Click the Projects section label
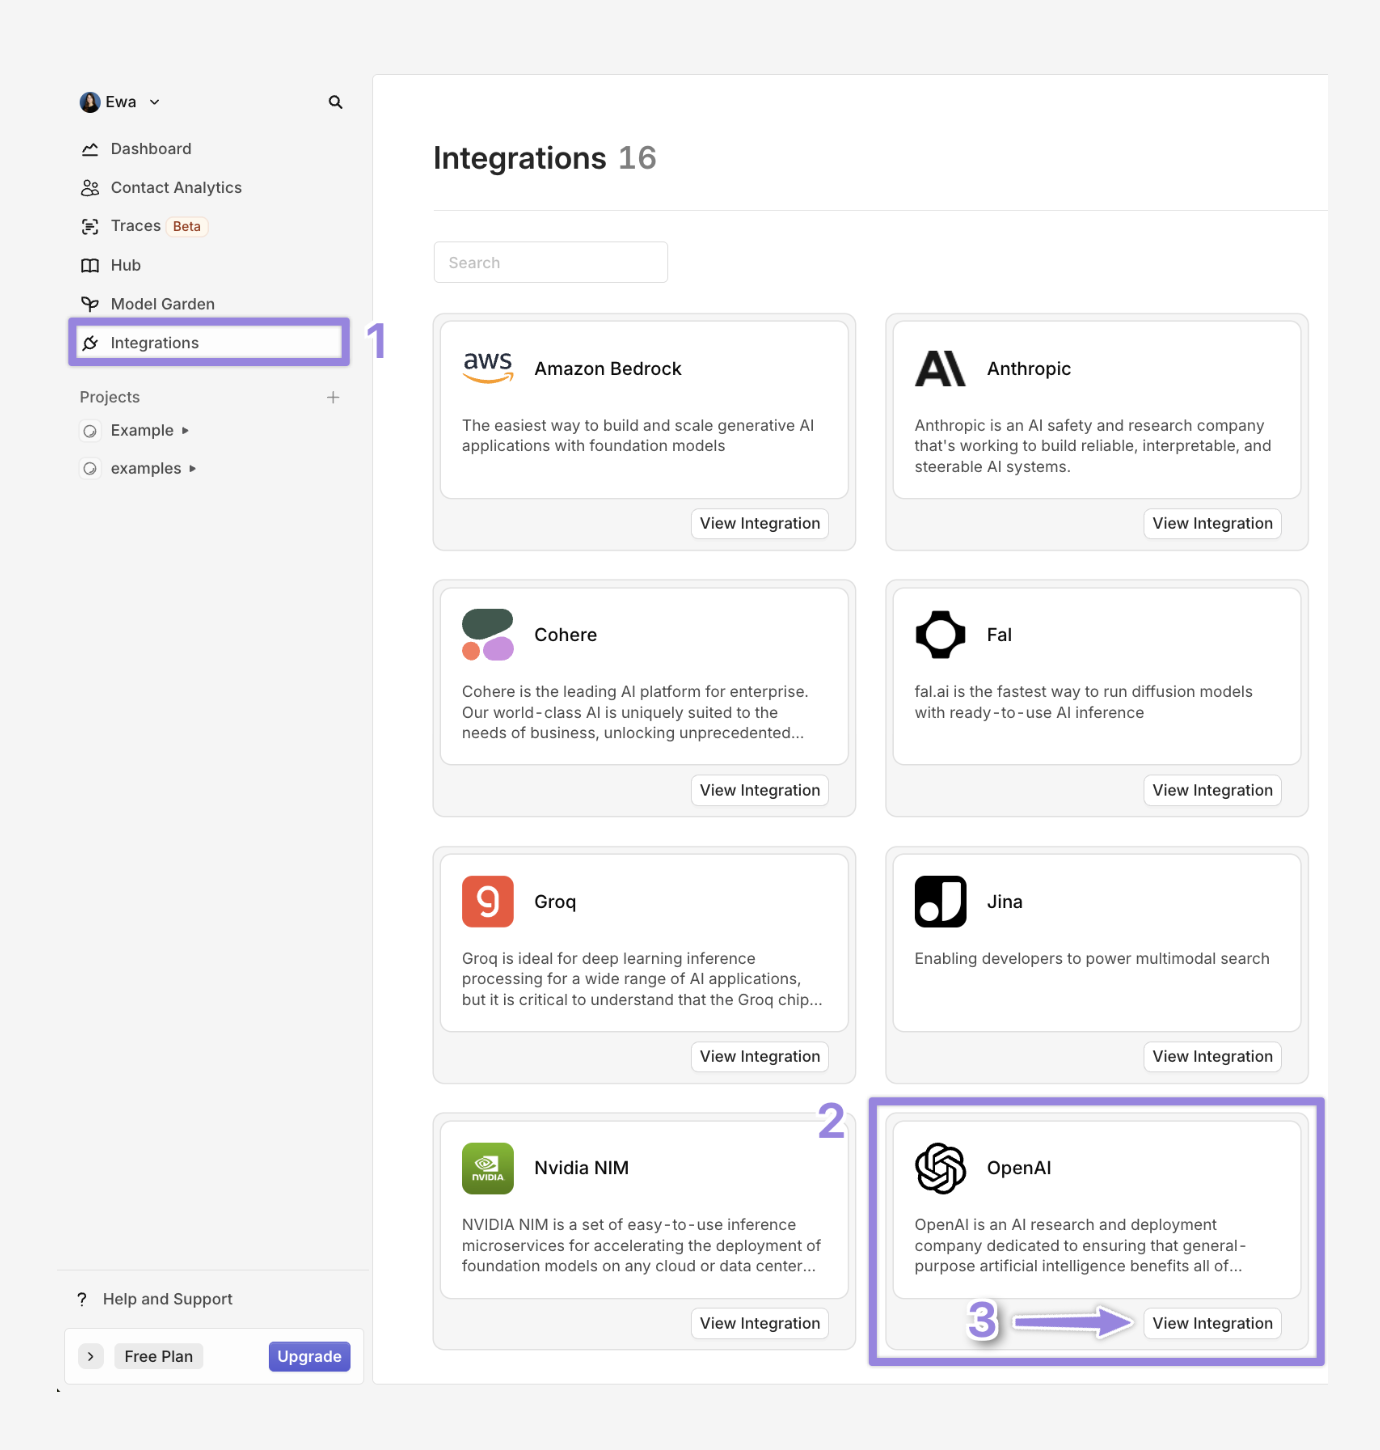The height and width of the screenshot is (1450, 1380). coord(110,397)
